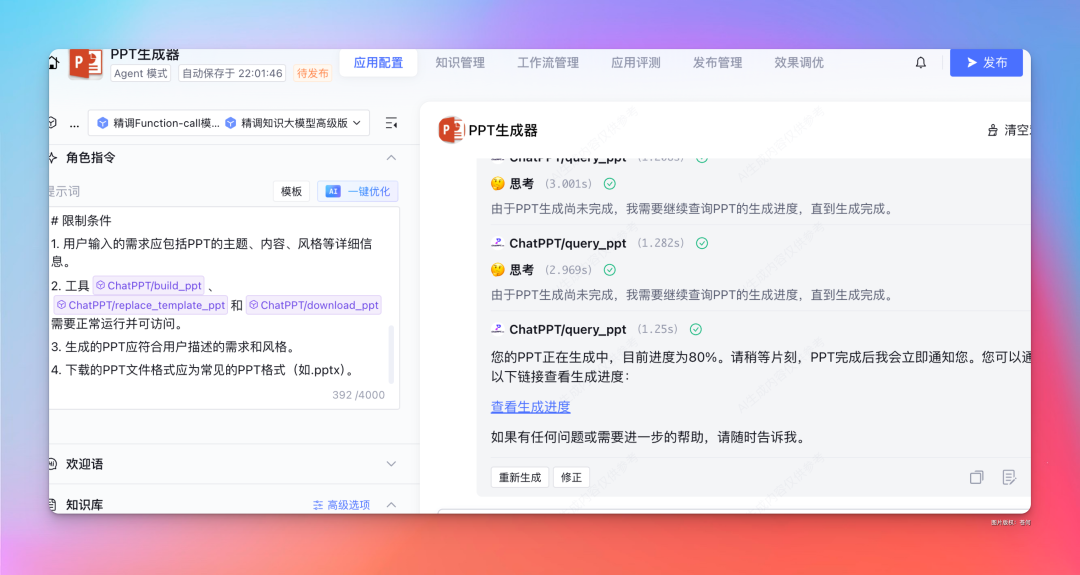Open the 模板 template button
Viewport: 1080px width, 575px height.
[291, 191]
